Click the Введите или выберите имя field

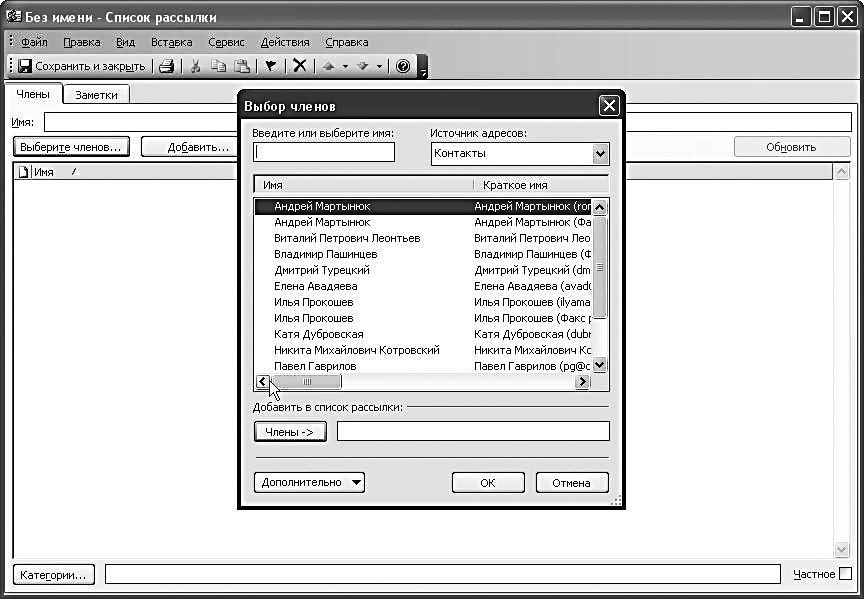click(325, 152)
